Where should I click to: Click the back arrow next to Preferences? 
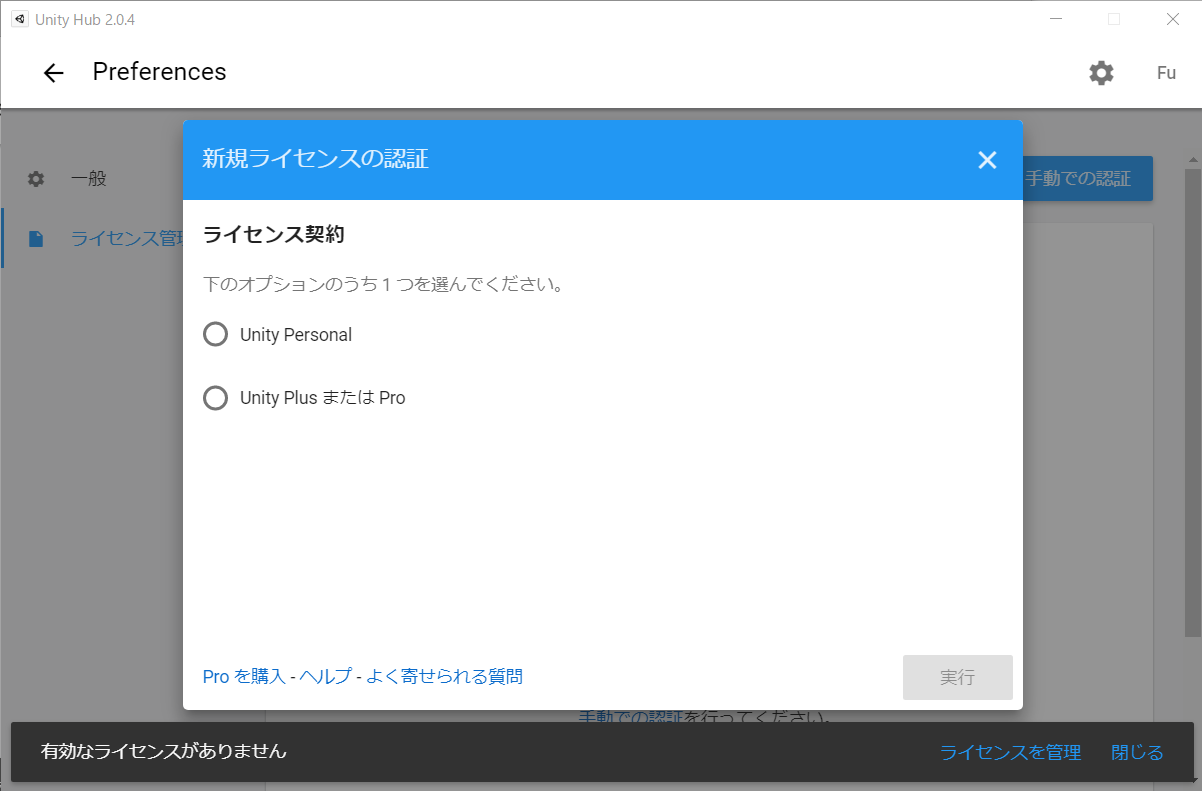point(53,73)
